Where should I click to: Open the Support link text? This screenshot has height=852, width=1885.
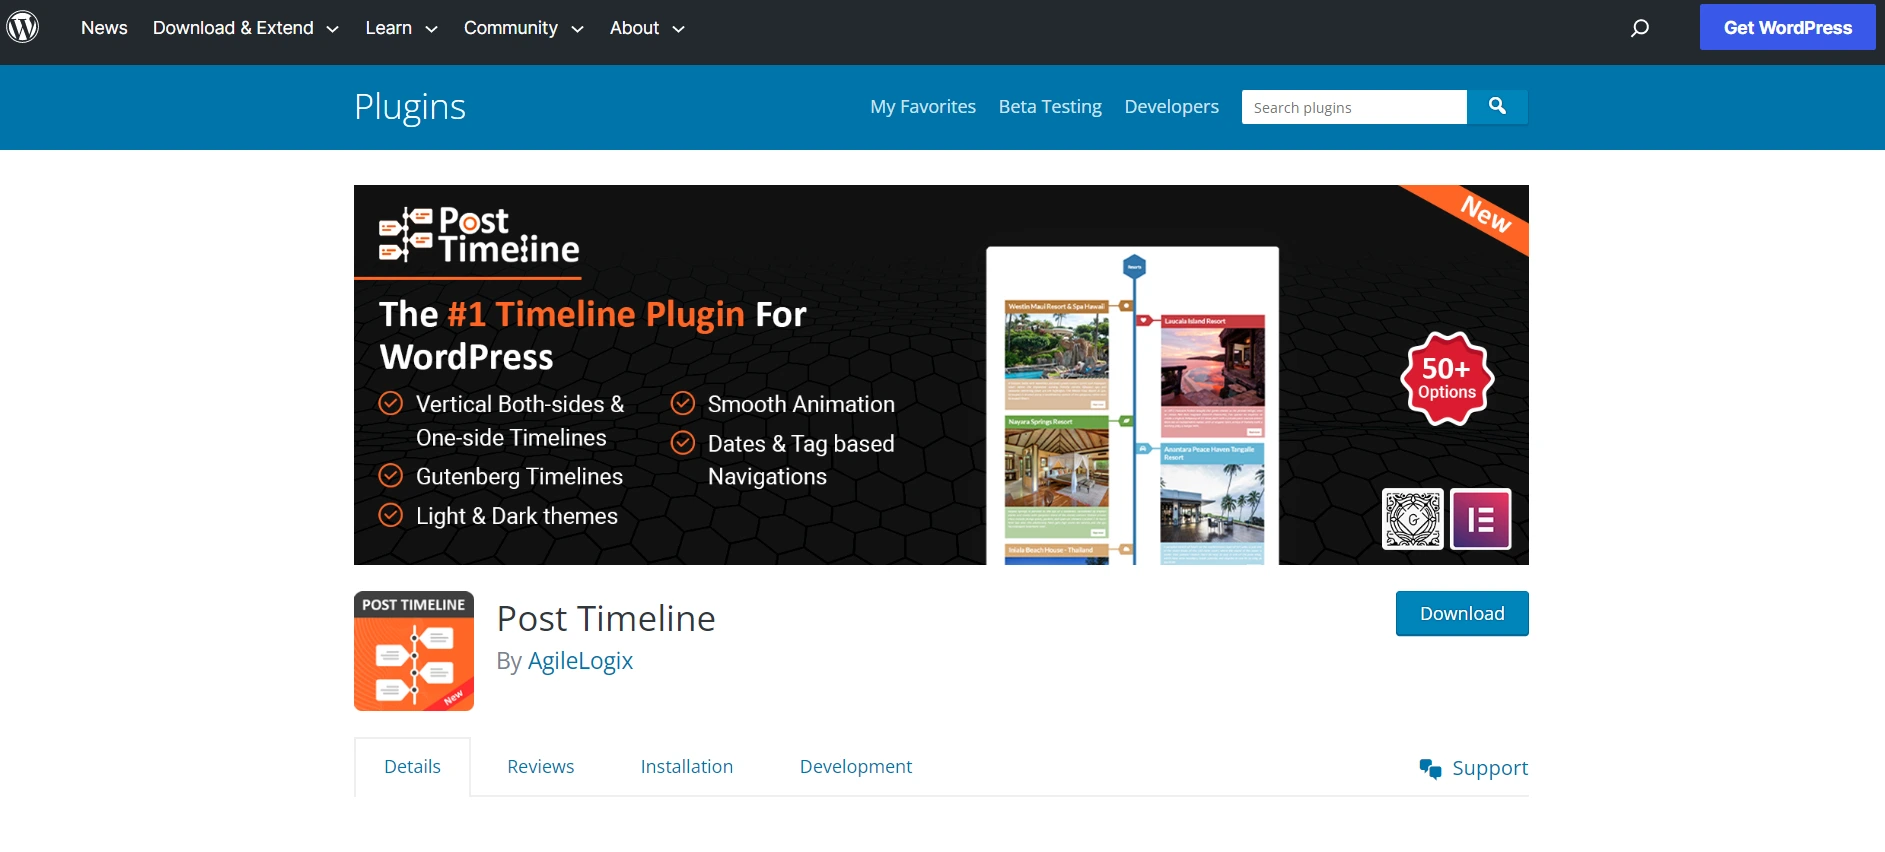pyautogui.click(x=1490, y=768)
